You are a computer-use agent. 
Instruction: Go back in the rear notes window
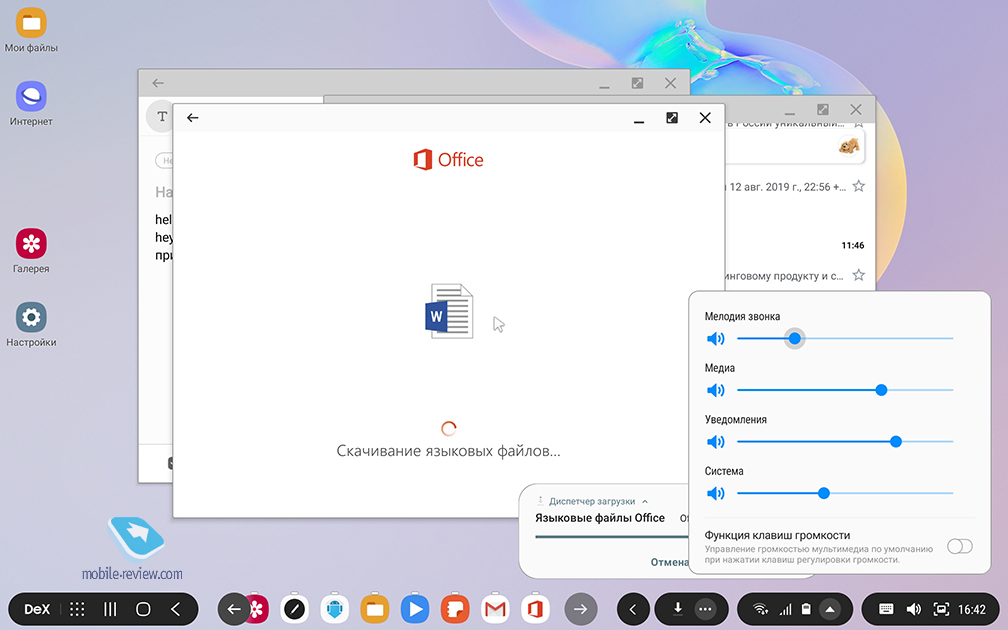tap(158, 83)
